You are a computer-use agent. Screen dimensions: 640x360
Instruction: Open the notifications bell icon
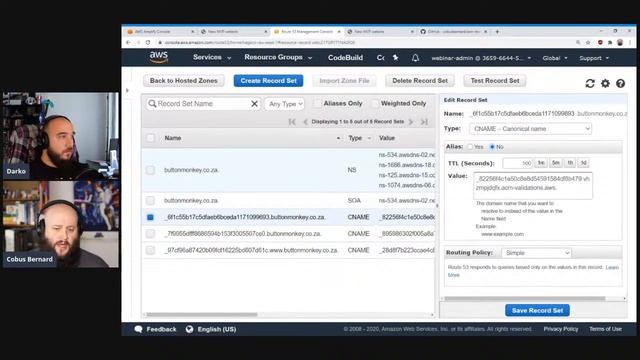(415, 58)
